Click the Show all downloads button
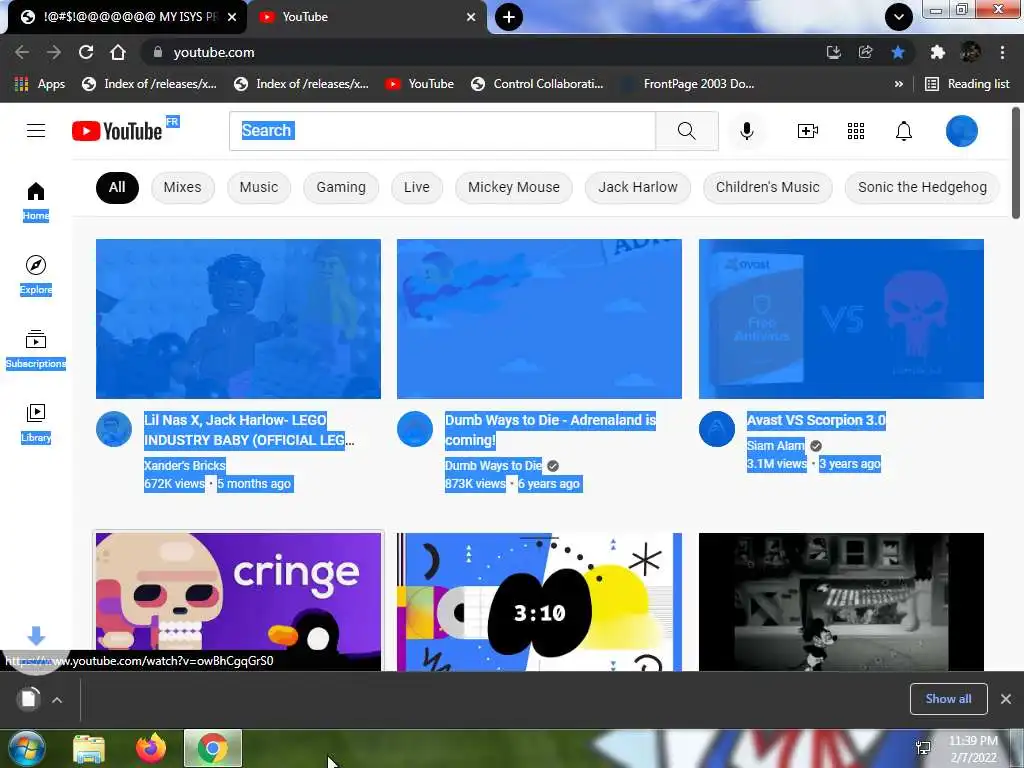The image size is (1024, 768). point(948,699)
